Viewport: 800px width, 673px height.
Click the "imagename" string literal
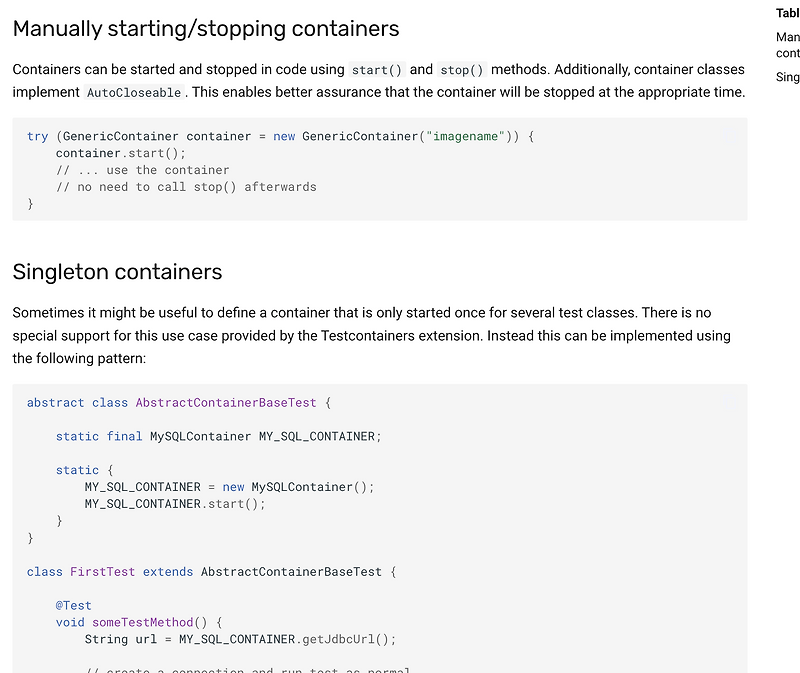[466, 136]
